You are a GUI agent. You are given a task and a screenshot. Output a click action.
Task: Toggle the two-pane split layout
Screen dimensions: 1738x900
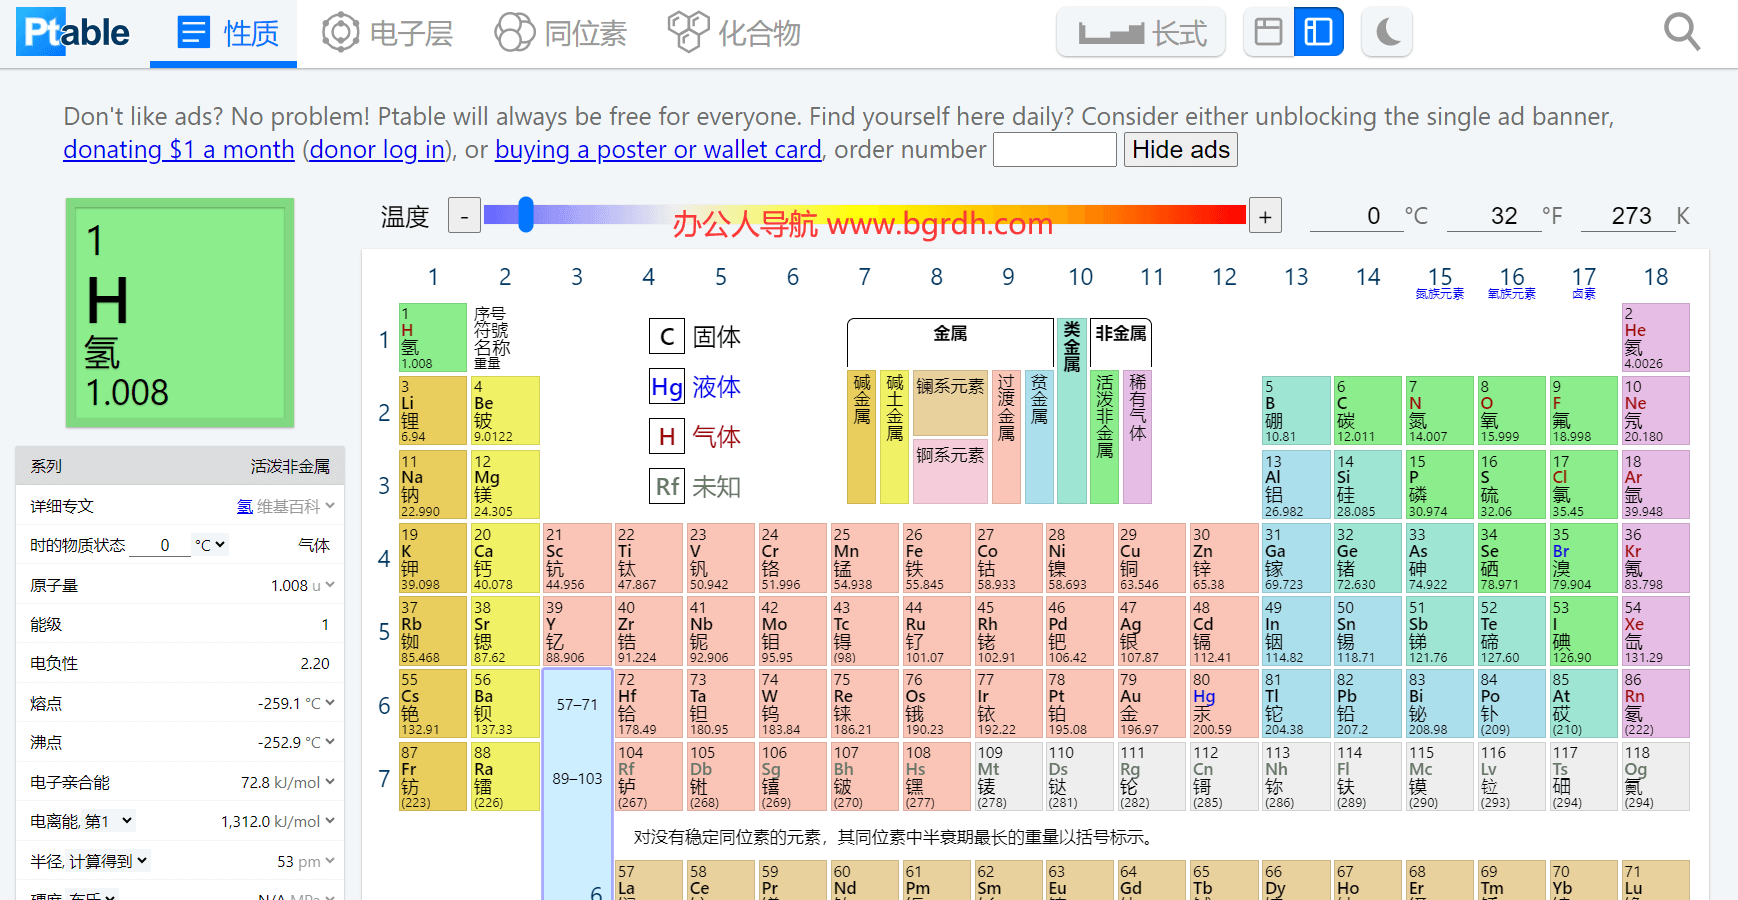pos(1319,31)
